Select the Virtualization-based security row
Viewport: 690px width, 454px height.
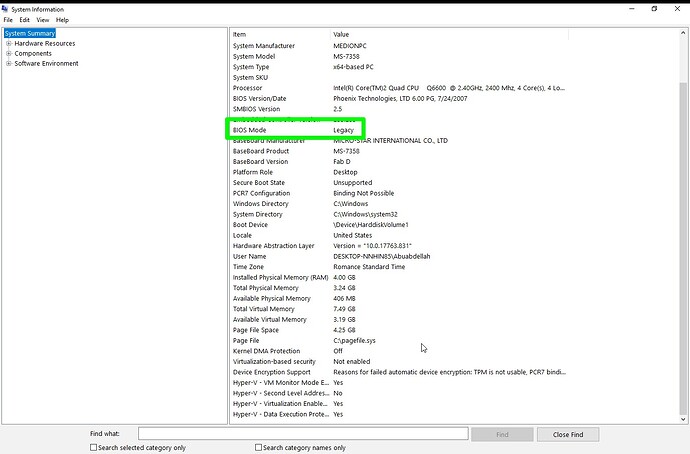[x=400, y=362]
